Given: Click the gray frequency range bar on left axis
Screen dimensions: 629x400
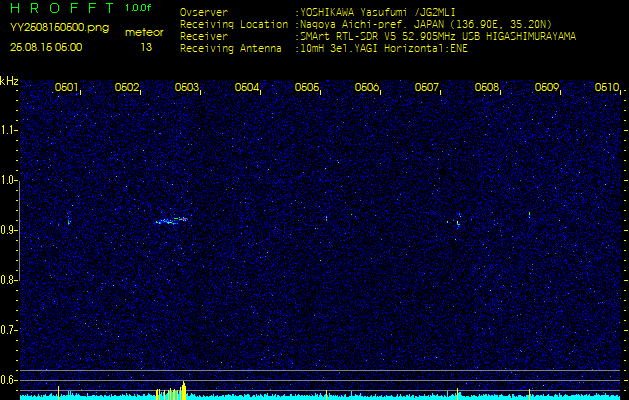Looking at the screenshot, I should tap(19, 230).
